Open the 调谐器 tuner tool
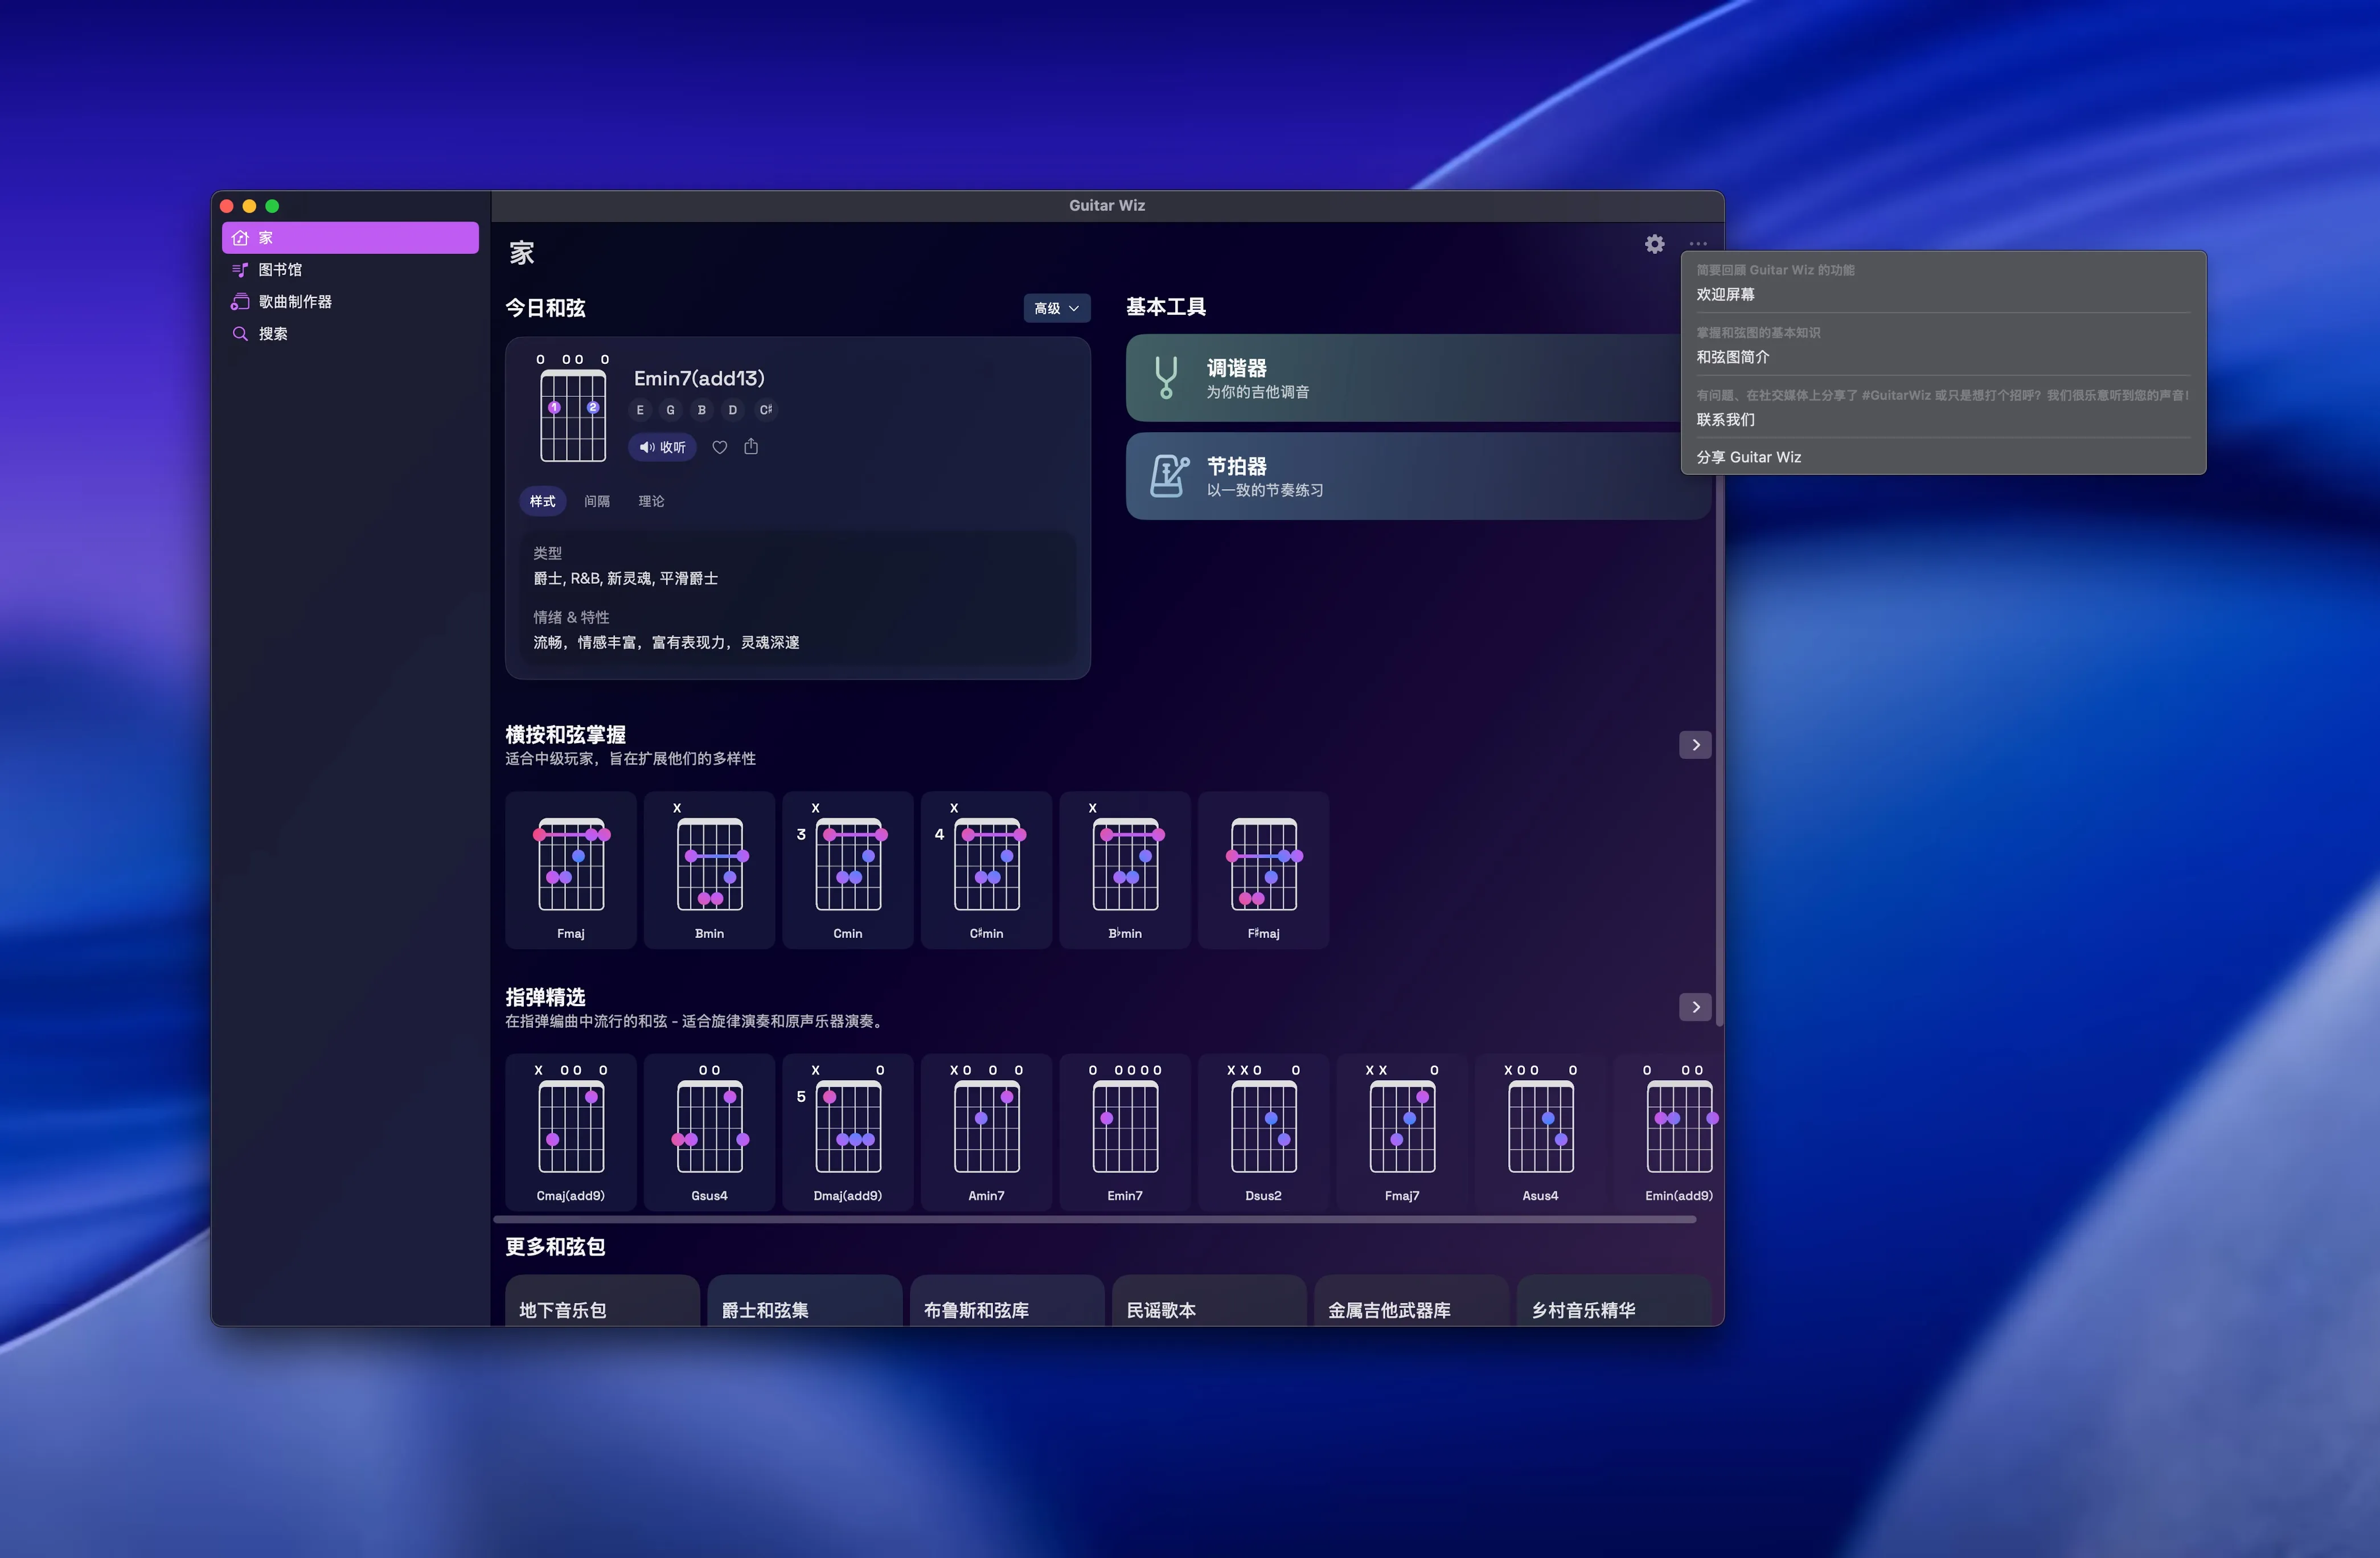The width and height of the screenshot is (2380, 1558). [1417, 378]
